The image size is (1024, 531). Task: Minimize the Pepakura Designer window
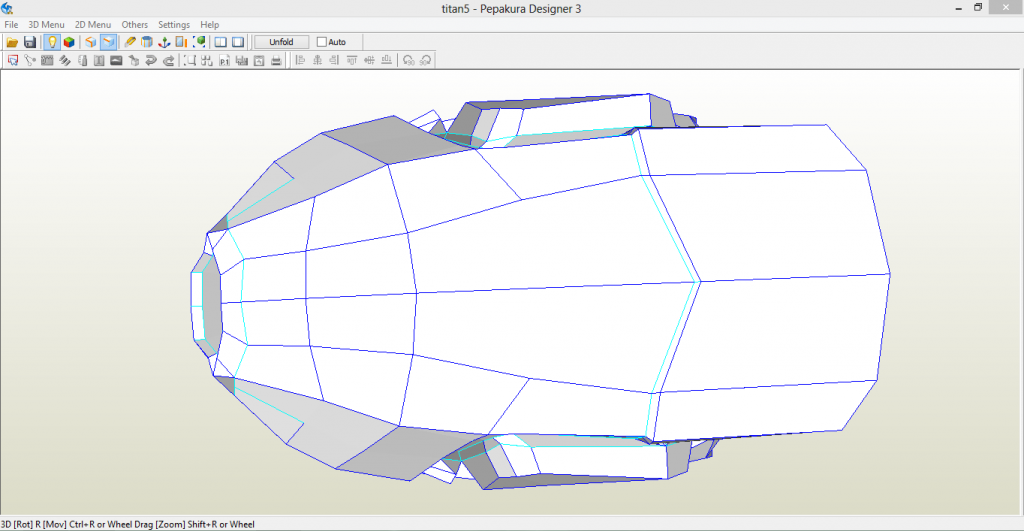[959, 8]
